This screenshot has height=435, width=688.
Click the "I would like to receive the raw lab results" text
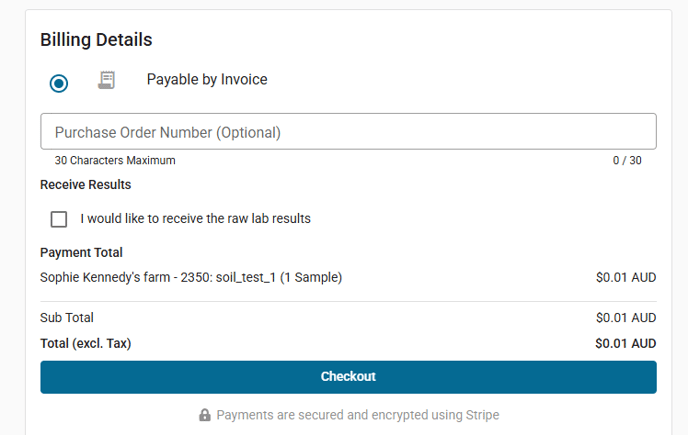click(x=195, y=218)
